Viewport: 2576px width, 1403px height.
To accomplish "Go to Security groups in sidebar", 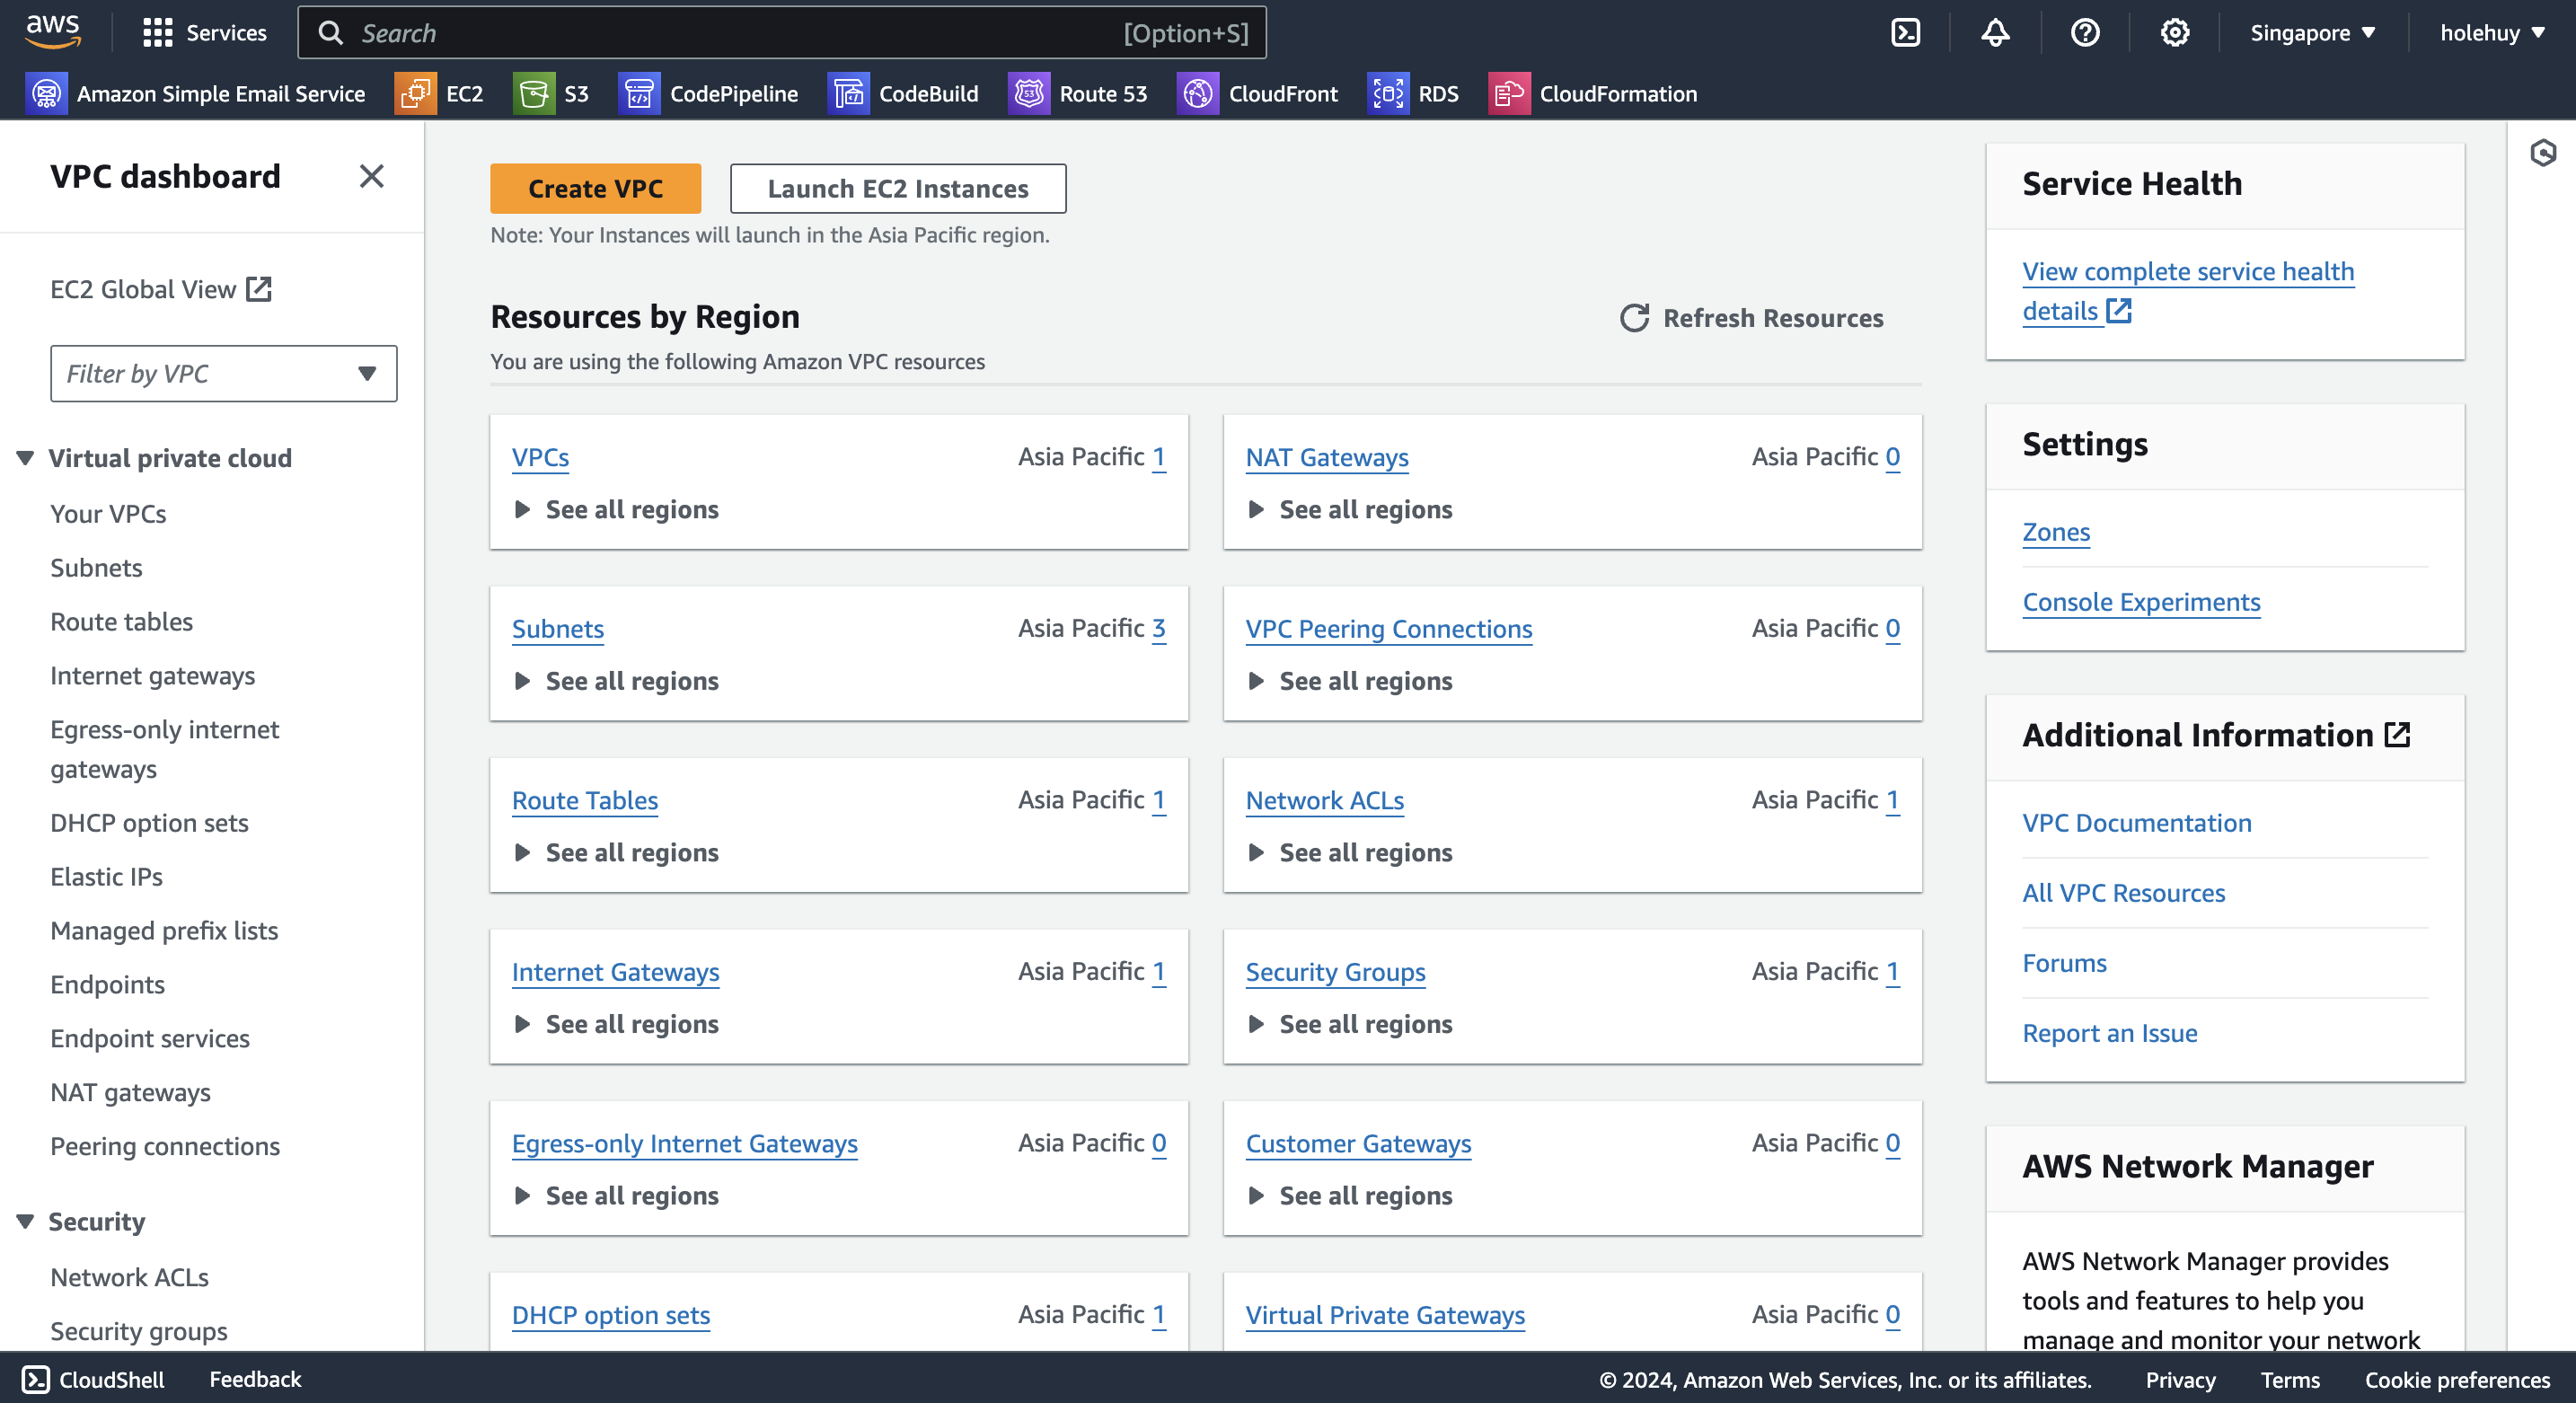I will click(139, 1331).
